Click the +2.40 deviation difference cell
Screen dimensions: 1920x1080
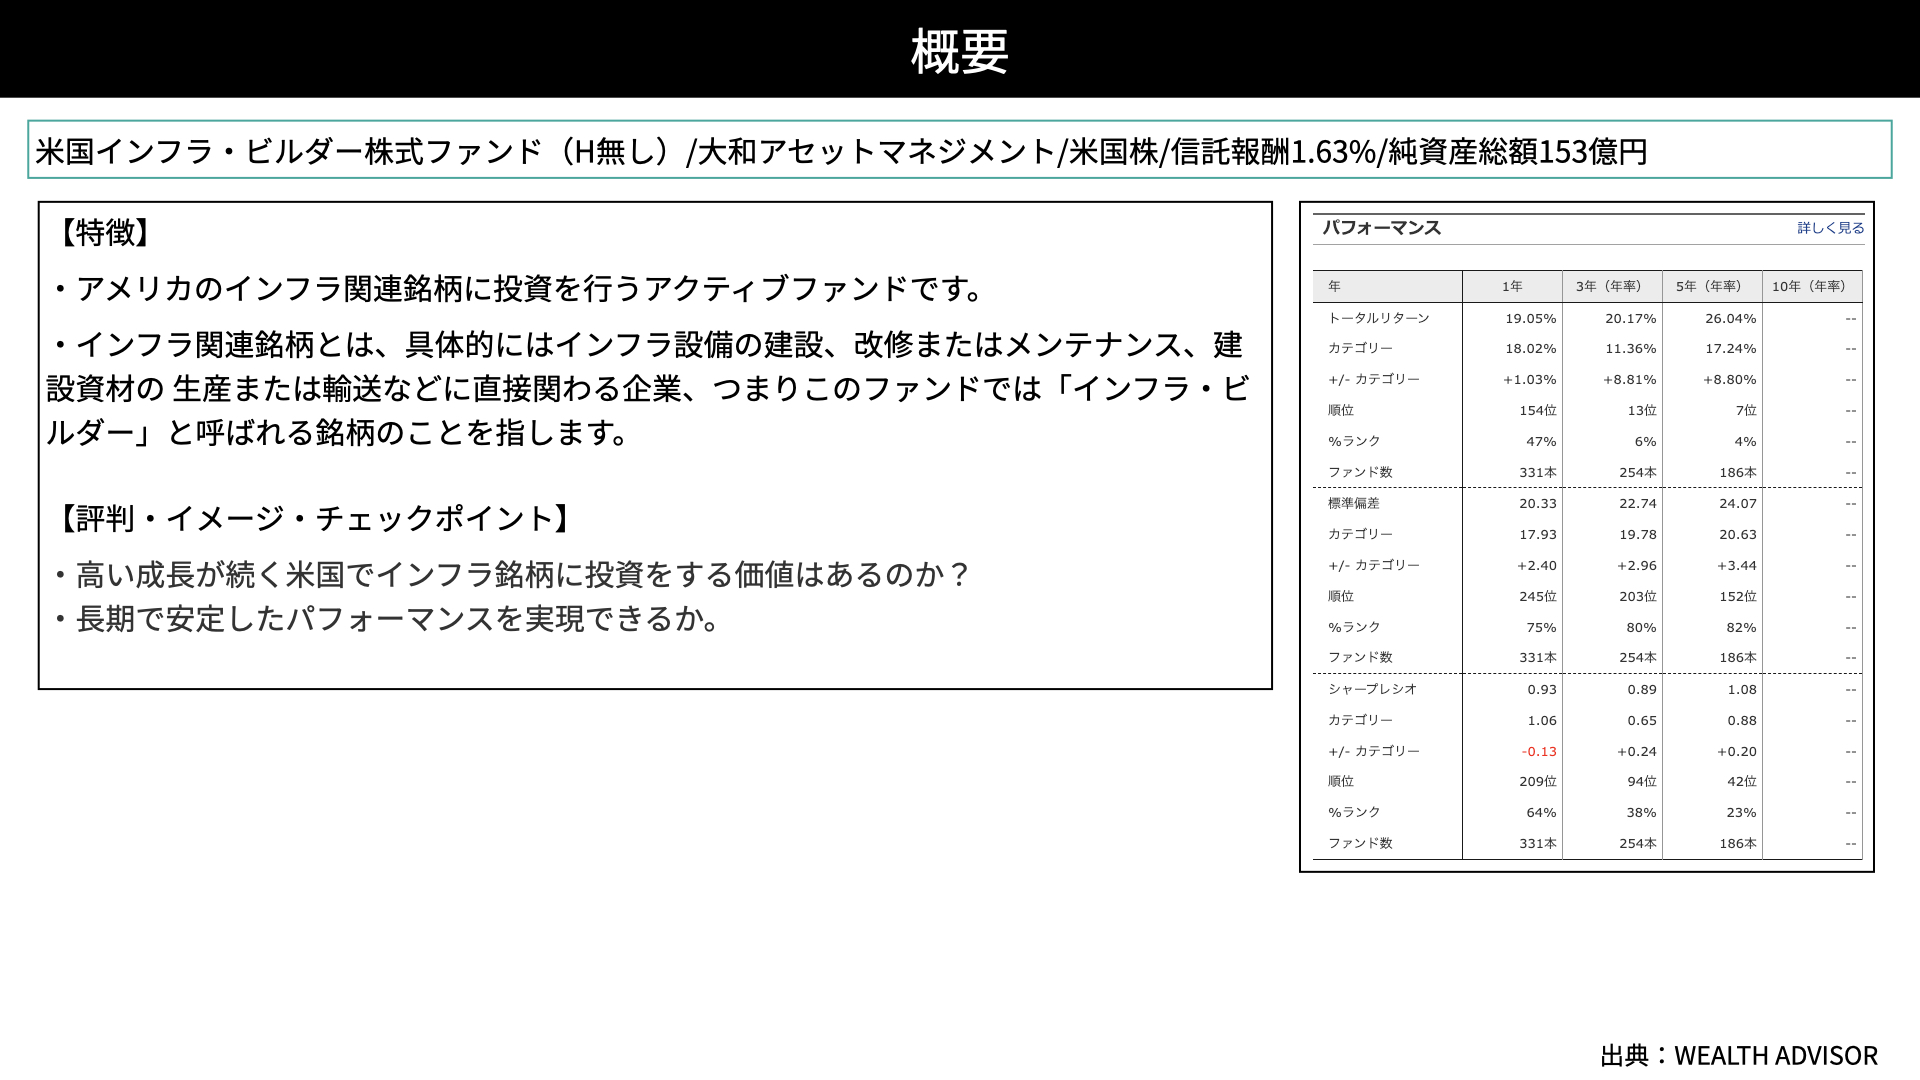click(x=1536, y=566)
